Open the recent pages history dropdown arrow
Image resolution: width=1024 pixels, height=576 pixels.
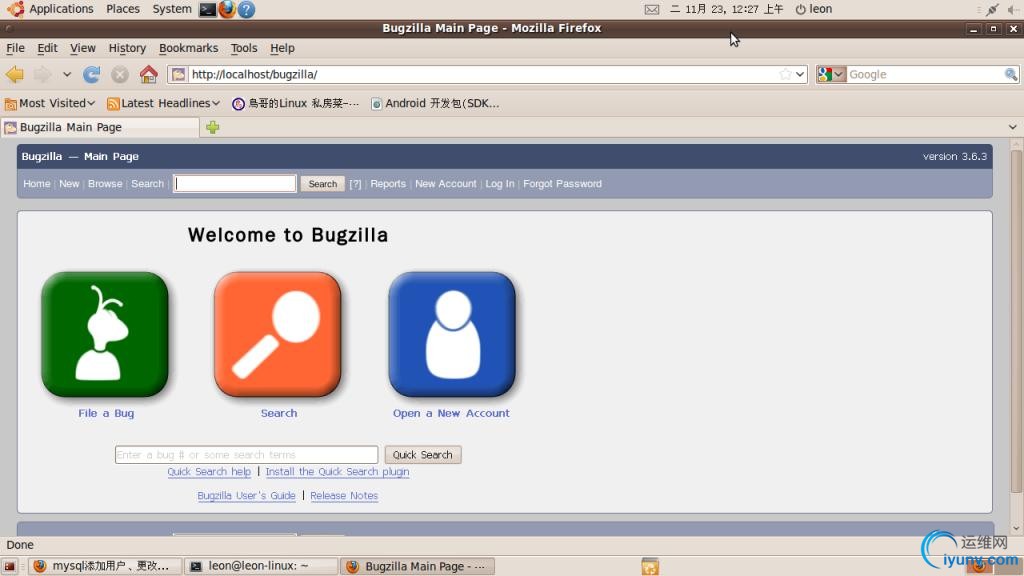tap(67, 74)
